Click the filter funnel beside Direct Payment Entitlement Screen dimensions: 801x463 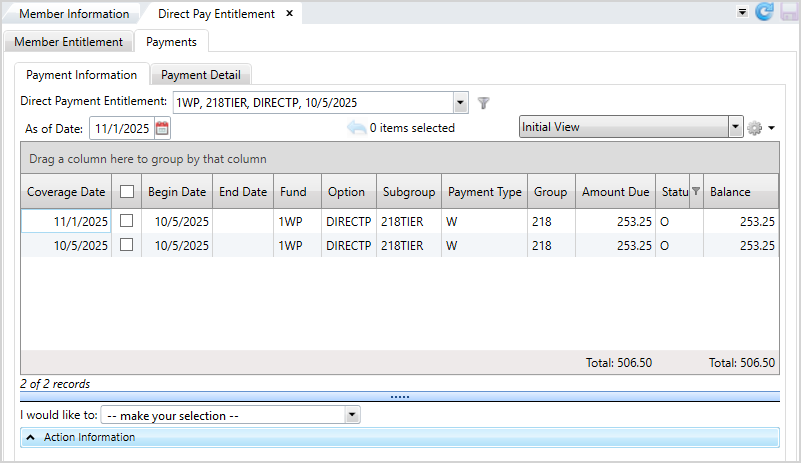pos(483,102)
